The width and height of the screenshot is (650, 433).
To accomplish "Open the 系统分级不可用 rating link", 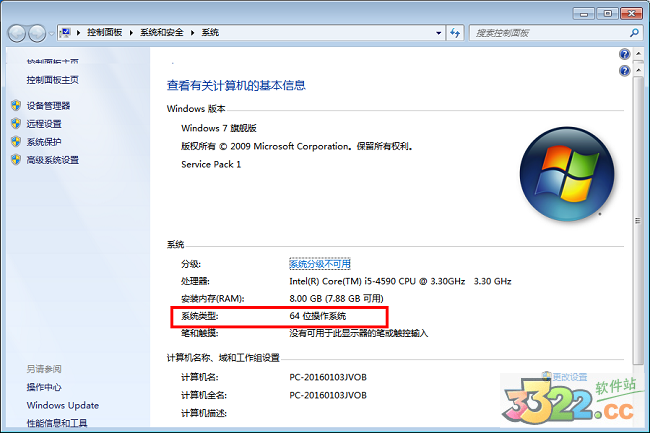I will coord(320,264).
